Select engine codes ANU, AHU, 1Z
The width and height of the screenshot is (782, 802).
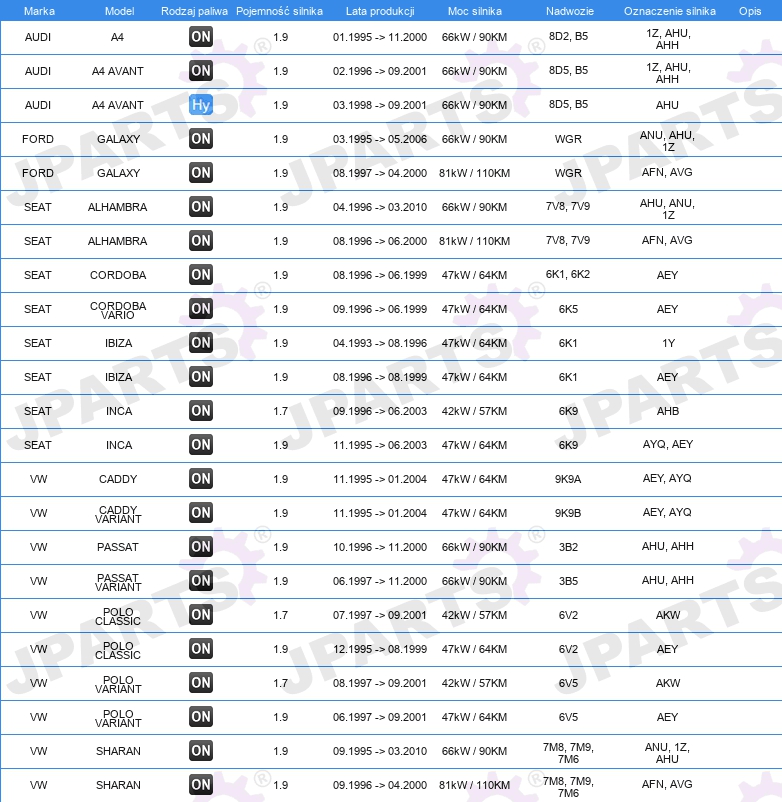point(667,141)
